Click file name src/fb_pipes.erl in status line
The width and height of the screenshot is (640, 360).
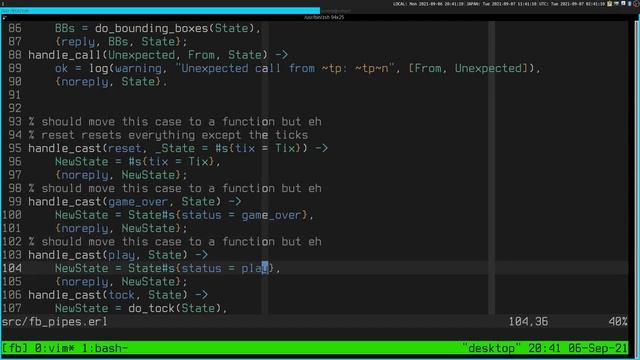pyautogui.click(x=54, y=322)
